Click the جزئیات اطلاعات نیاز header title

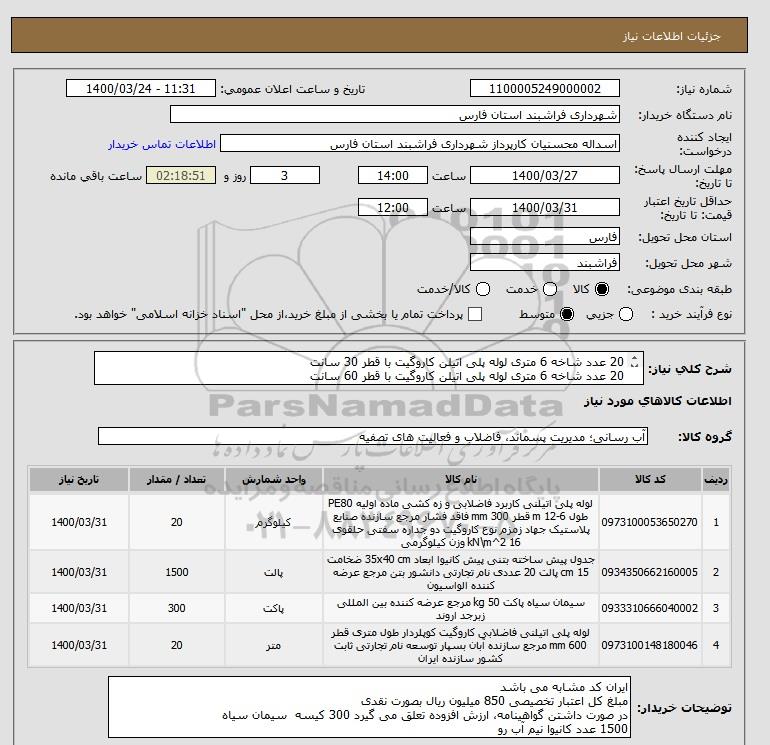tap(671, 36)
